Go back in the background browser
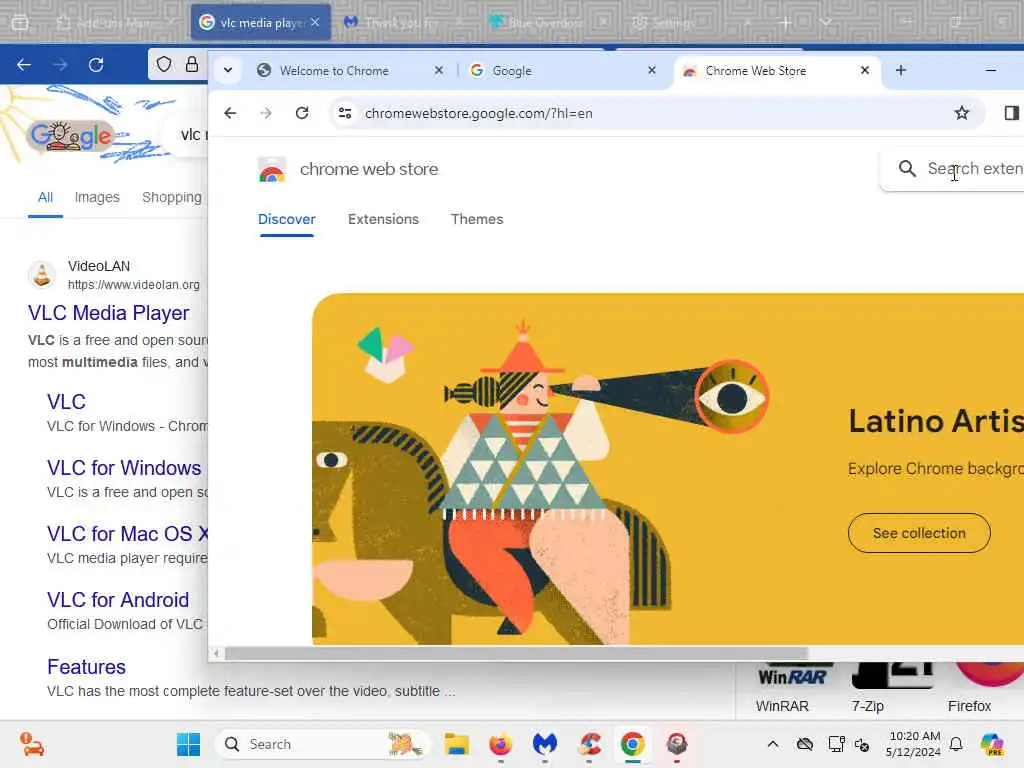This screenshot has width=1024, height=768. tap(24, 65)
